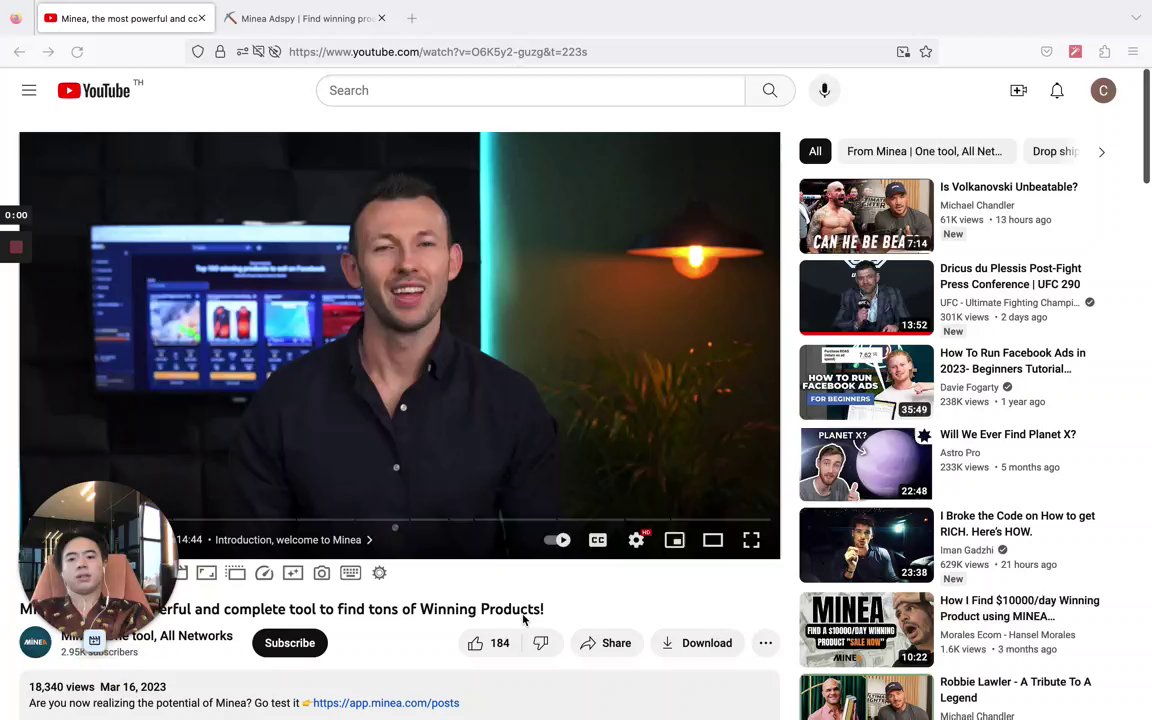Click the Download button
Screen dimensions: 1152x720
(x=696, y=643)
